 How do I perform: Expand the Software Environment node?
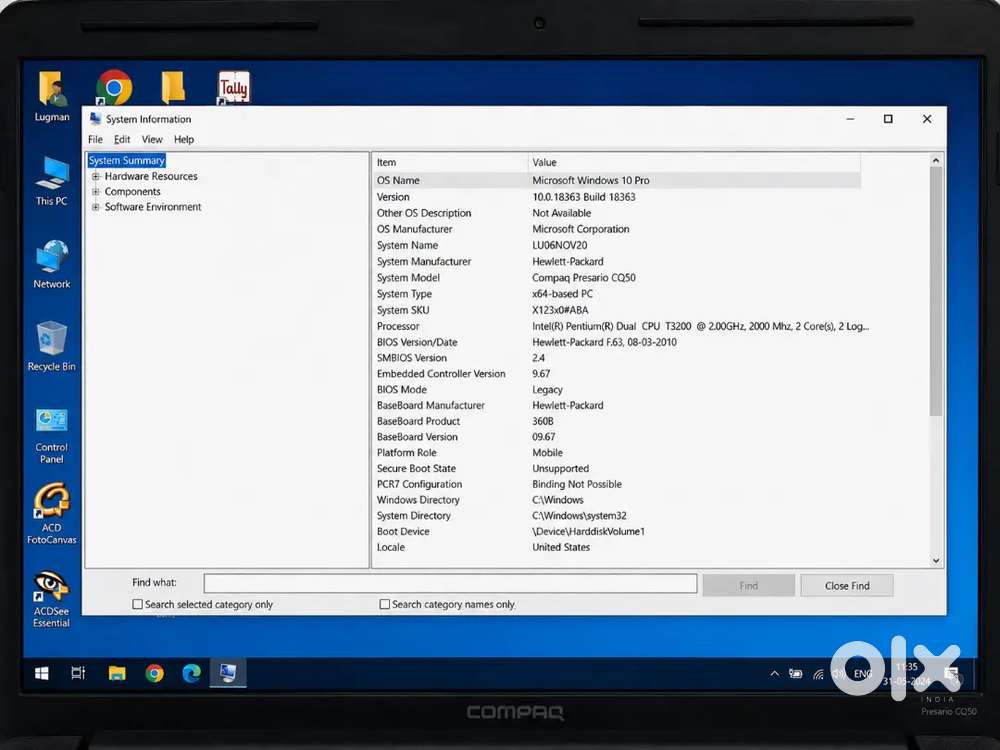pos(96,207)
